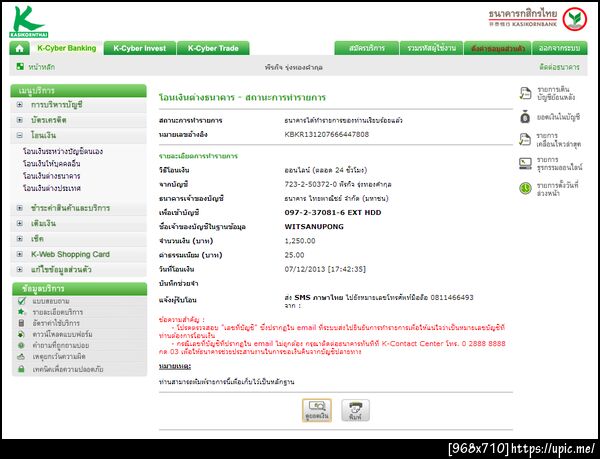This screenshot has width=600, height=459.
Task: Click the amount 1,250.00
Action: tap(300, 241)
